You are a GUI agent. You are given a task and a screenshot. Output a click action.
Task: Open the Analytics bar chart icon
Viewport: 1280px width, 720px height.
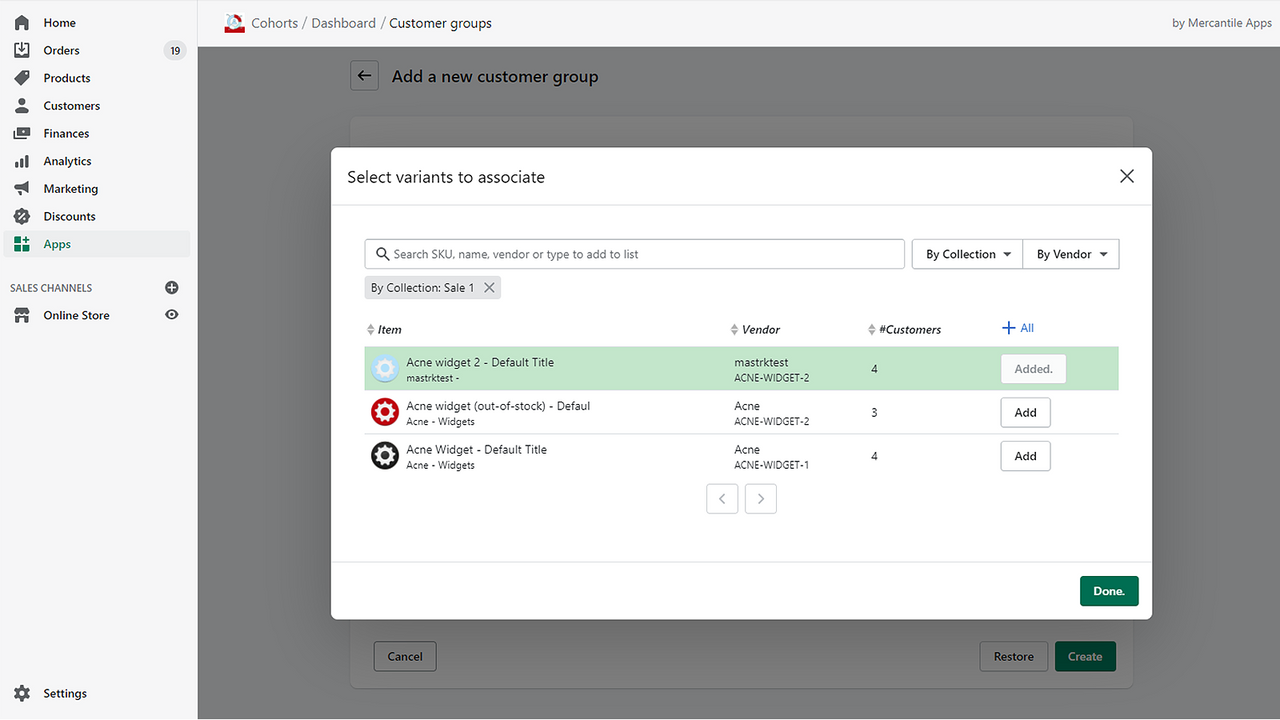[22, 161]
